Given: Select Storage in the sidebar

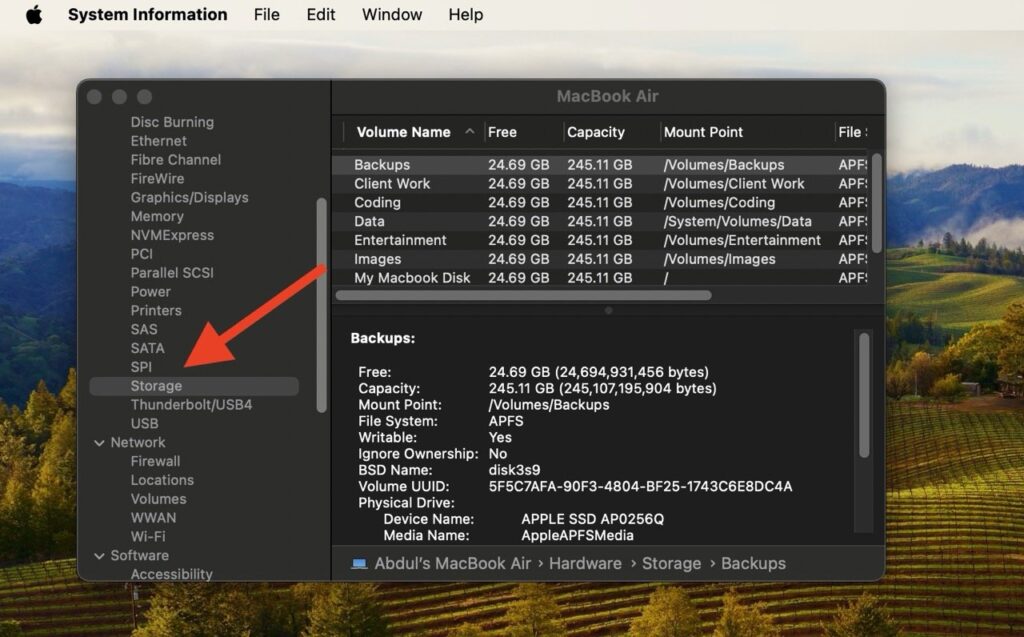Looking at the screenshot, I should pyautogui.click(x=156, y=386).
